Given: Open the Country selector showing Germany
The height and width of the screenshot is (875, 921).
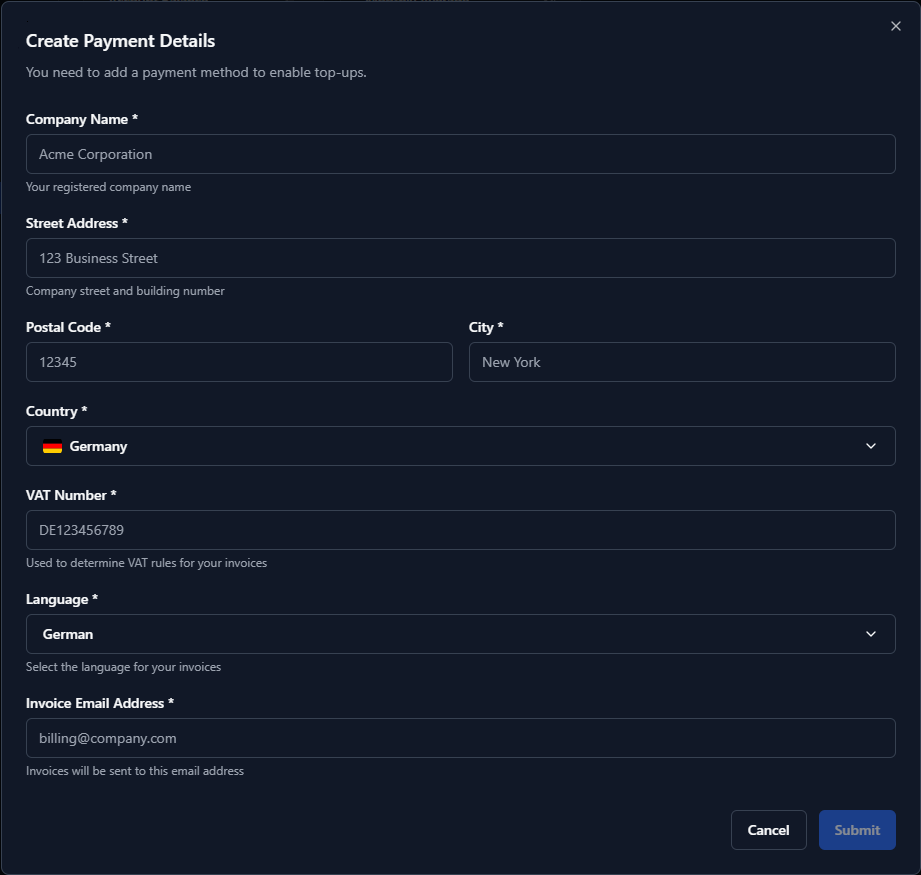Looking at the screenshot, I should tap(460, 446).
